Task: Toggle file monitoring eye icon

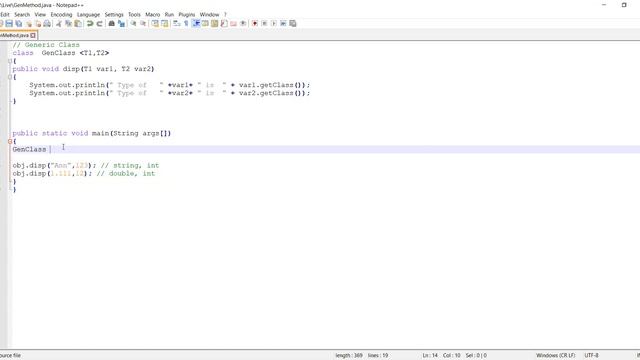Action: [243, 24]
